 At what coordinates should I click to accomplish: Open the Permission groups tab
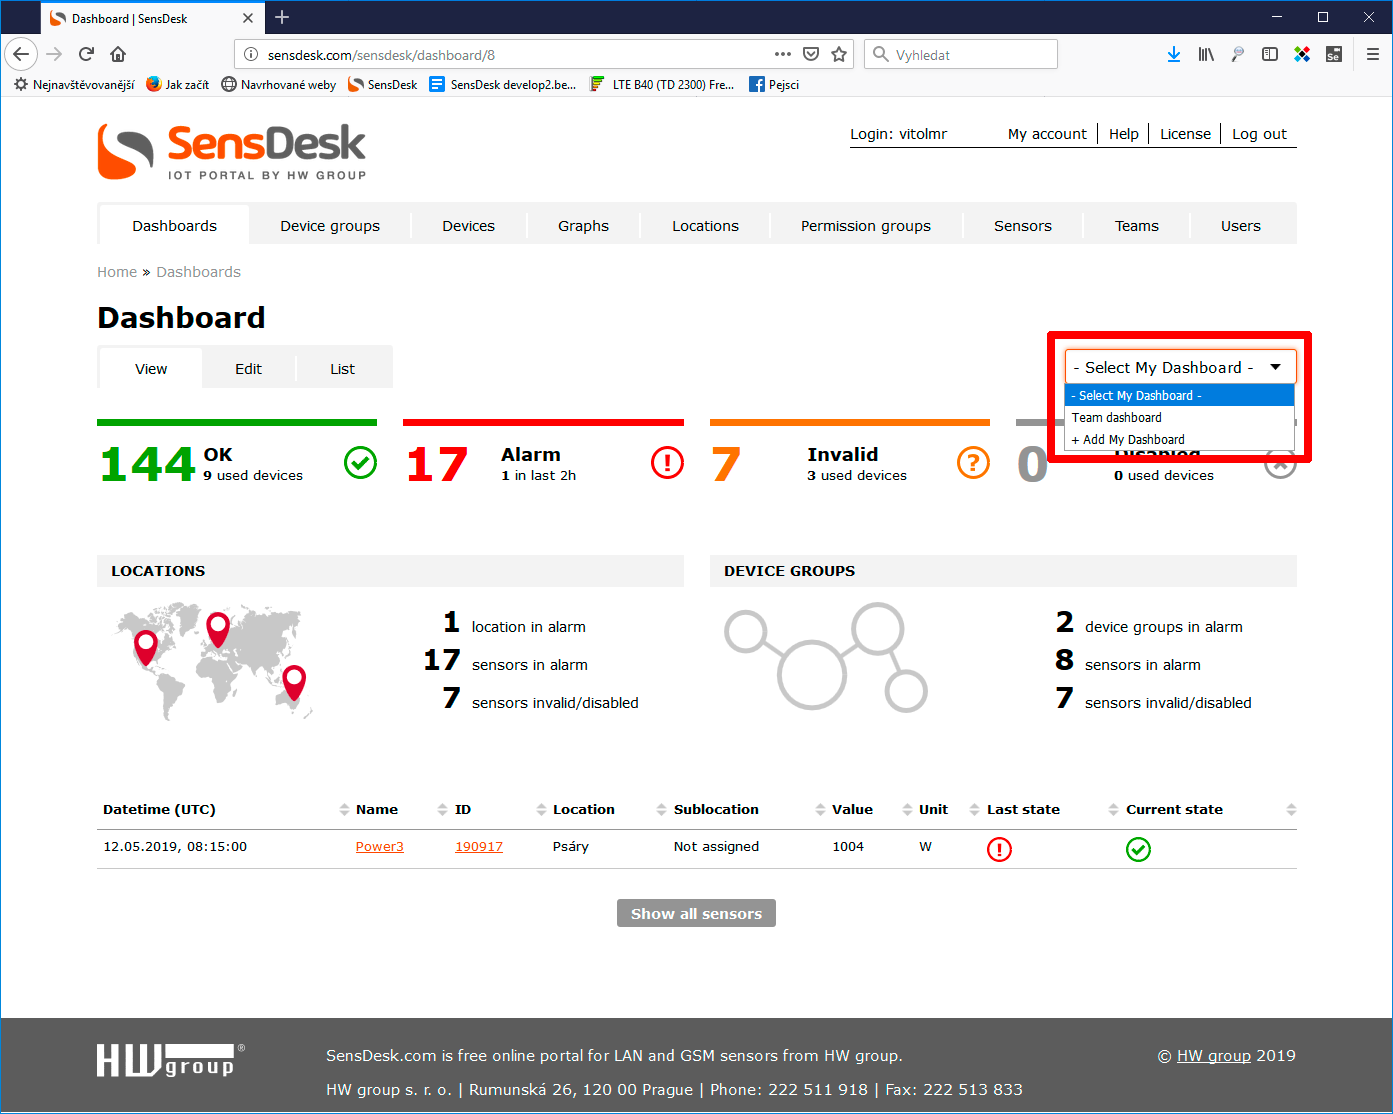(x=865, y=225)
